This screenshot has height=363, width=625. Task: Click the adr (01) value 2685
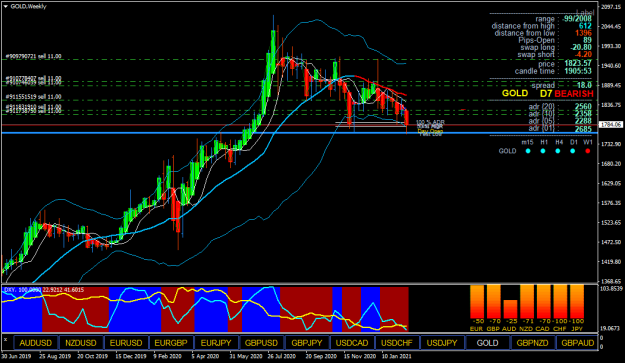(x=583, y=129)
